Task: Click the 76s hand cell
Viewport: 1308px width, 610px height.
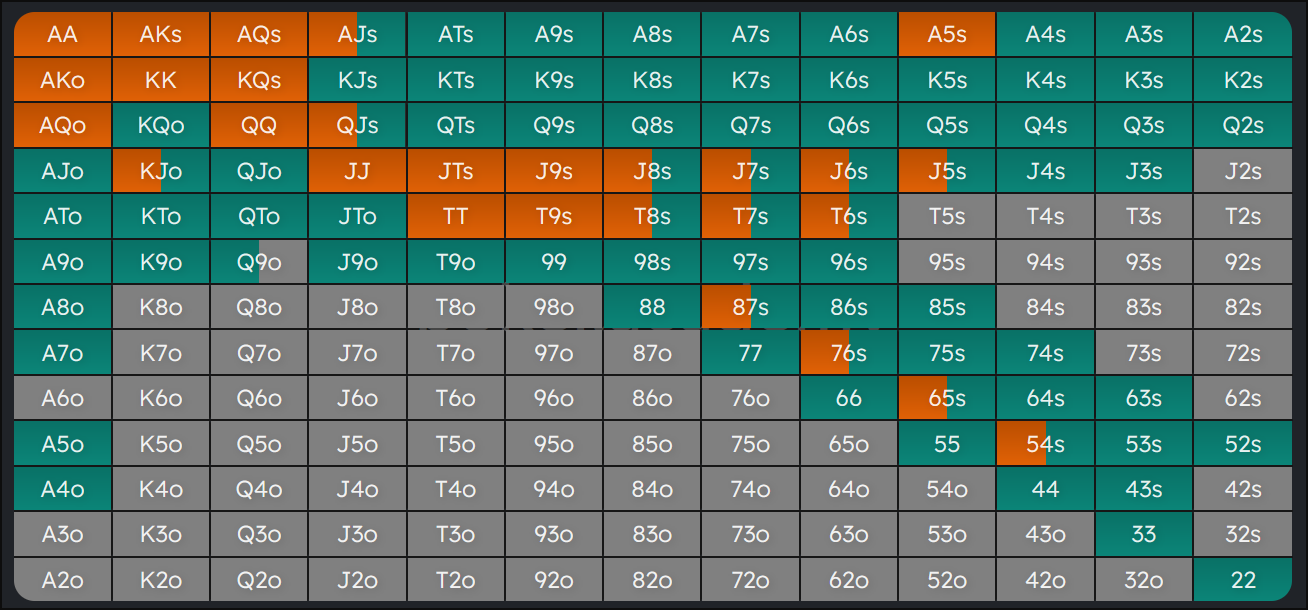Action: (848, 353)
